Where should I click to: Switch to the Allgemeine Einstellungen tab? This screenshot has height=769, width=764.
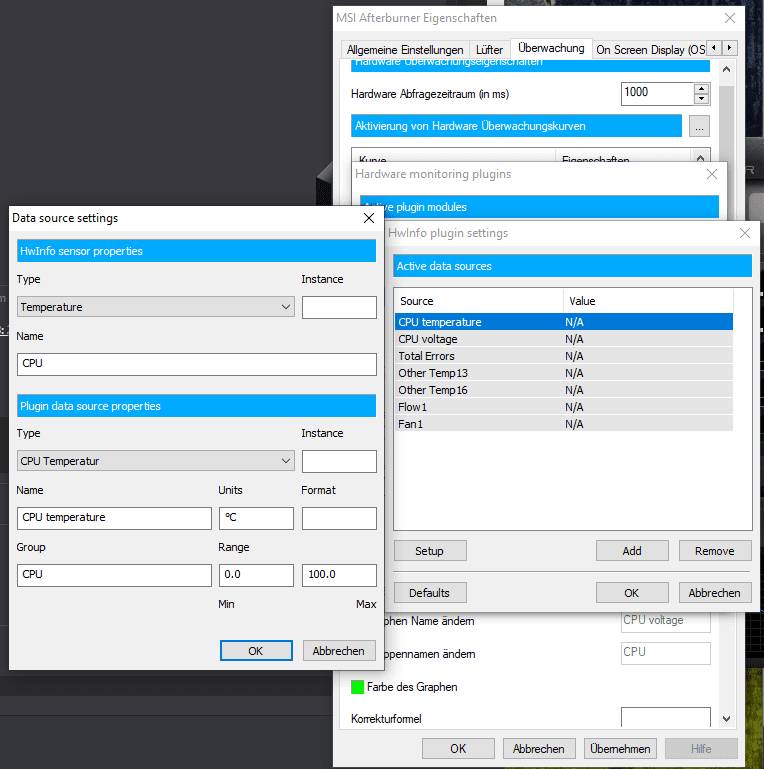coord(405,50)
